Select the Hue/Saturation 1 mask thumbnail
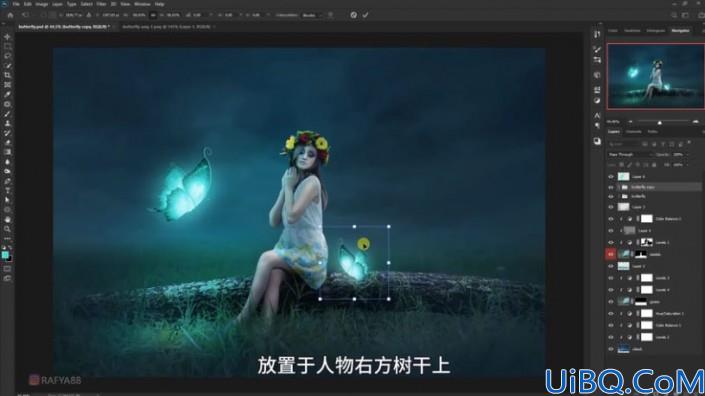This screenshot has height=396, width=705. coord(647,314)
